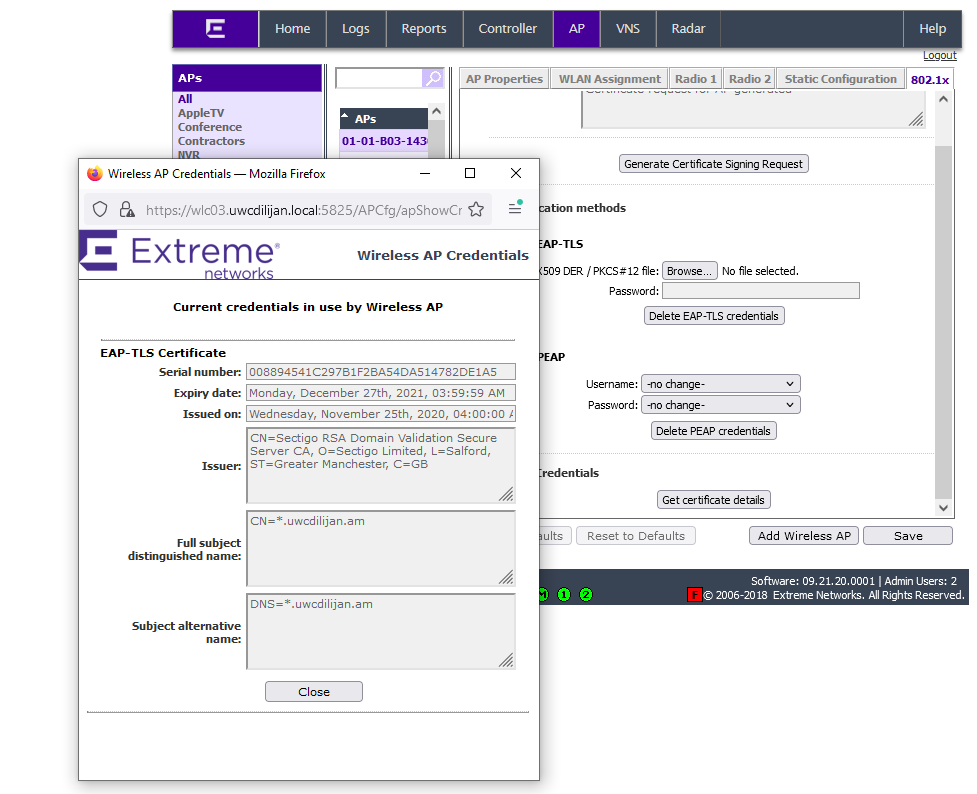
Task: Open the Logs menu
Action: 356,29
